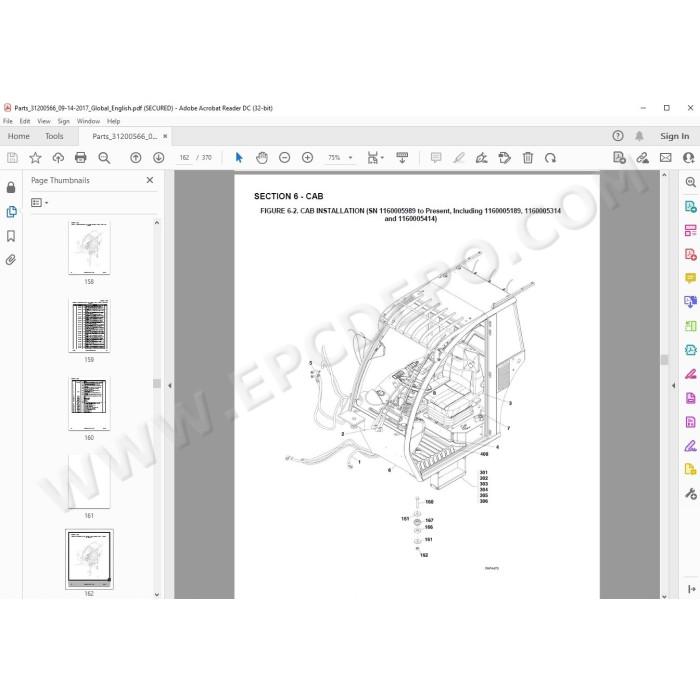This screenshot has height=700, width=700.
Task: Open the search tool in right pane
Action: click(691, 182)
